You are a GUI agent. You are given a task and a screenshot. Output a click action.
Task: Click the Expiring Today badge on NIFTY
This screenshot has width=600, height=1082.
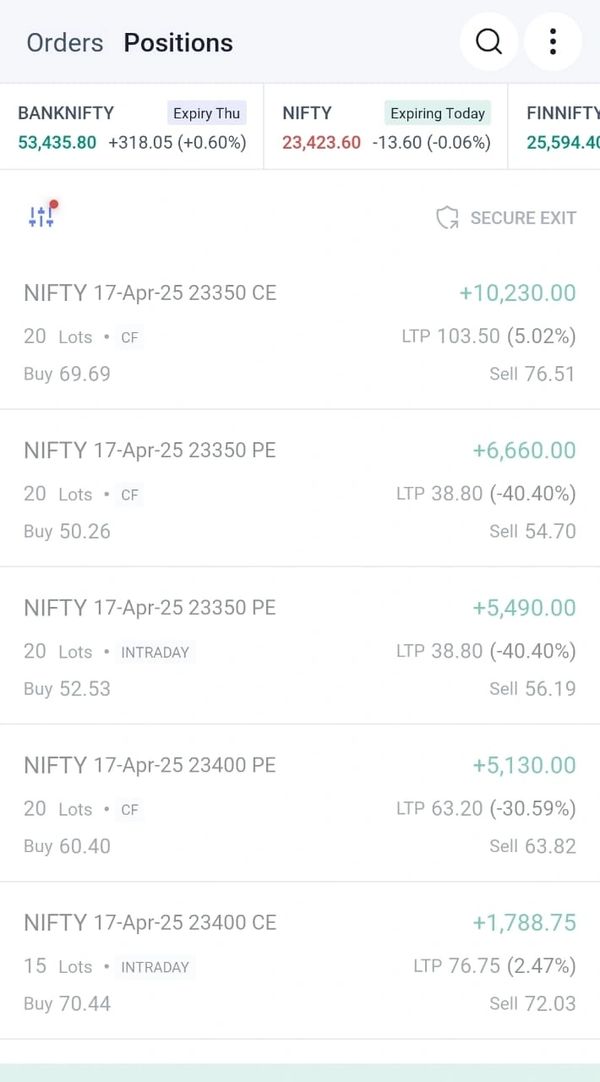pyautogui.click(x=438, y=113)
